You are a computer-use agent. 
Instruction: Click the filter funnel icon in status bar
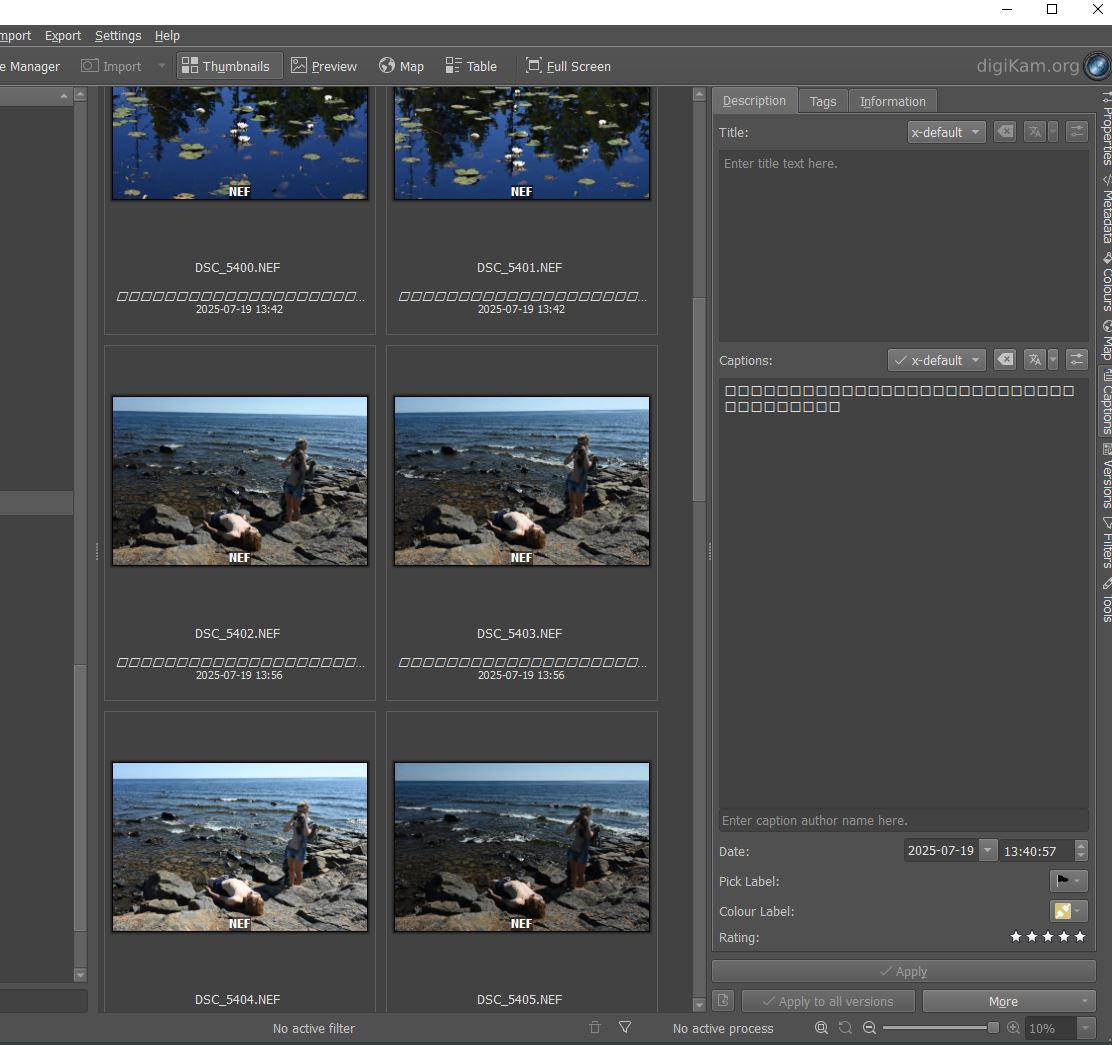pos(625,1027)
